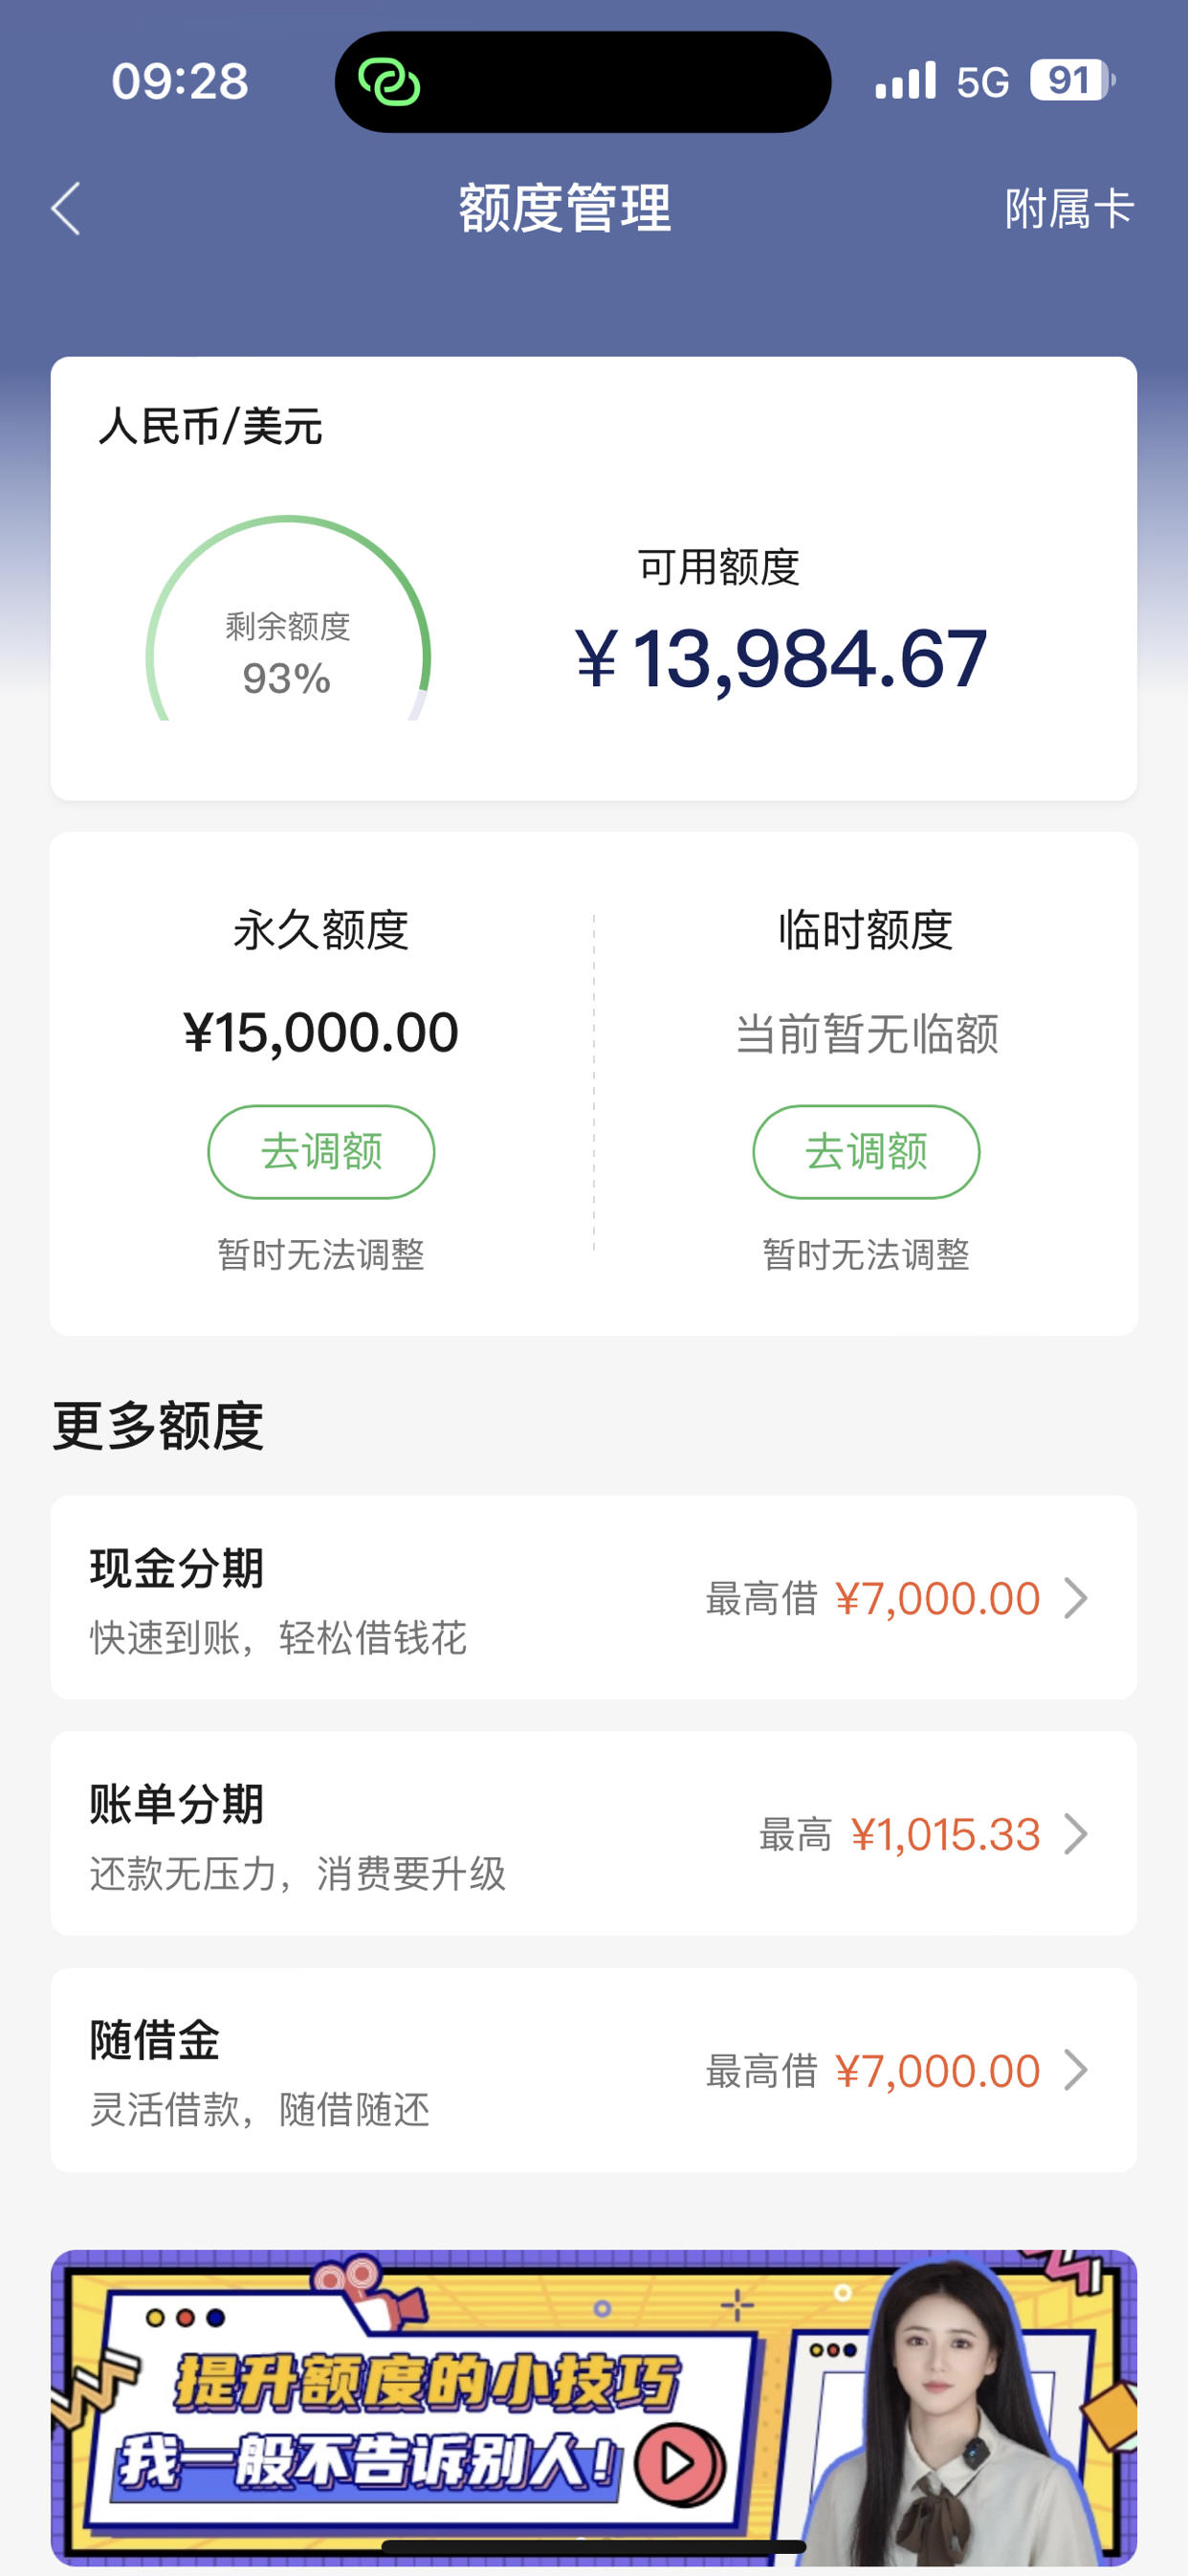Tap the play icon on the banner
The width and height of the screenshot is (1188, 2576).
(680, 2463)
